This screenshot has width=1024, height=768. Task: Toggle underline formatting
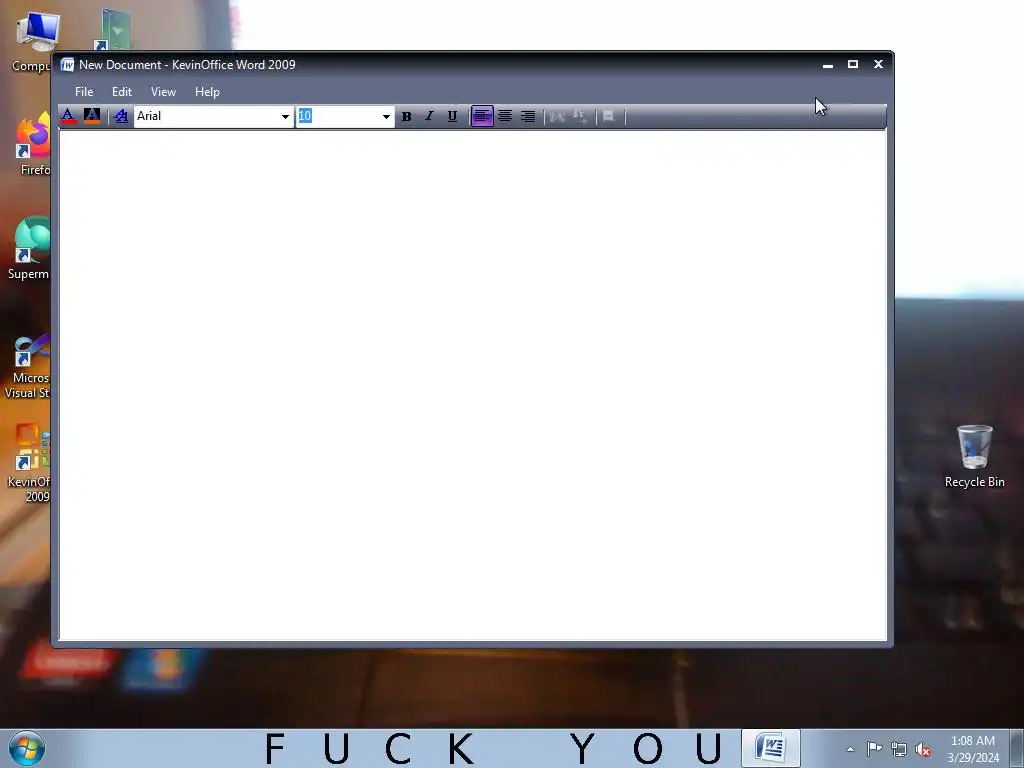click(452, 116)
